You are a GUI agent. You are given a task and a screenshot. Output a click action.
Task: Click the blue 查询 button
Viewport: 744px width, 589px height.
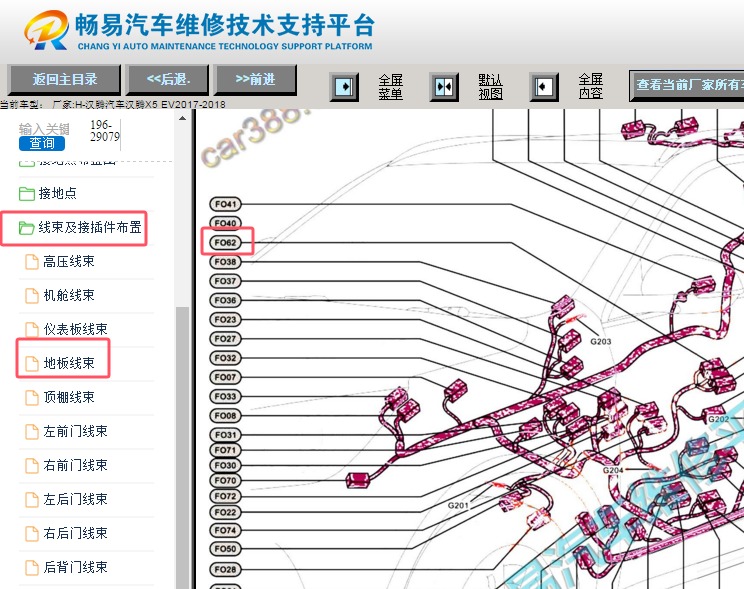pos(42,143)
